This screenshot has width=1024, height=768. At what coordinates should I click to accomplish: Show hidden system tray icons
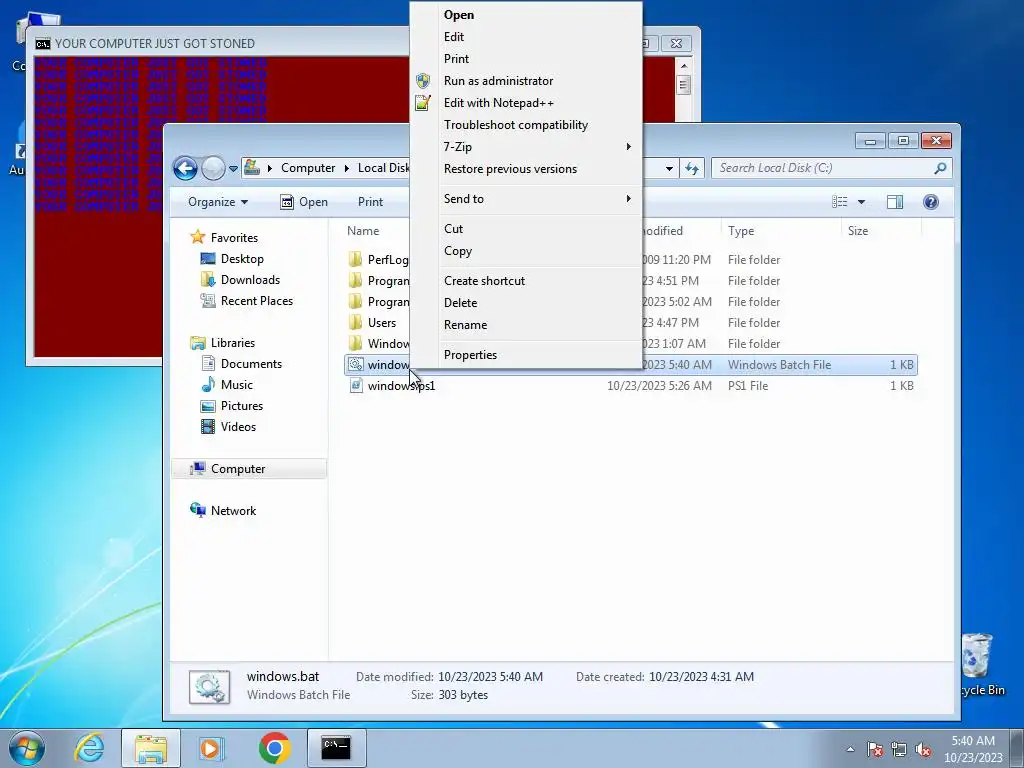tap(850, 749)
